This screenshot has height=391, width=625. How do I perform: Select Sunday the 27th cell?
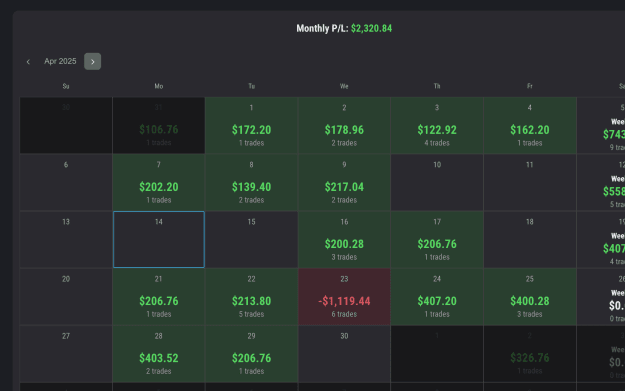[x=66, y=354]
